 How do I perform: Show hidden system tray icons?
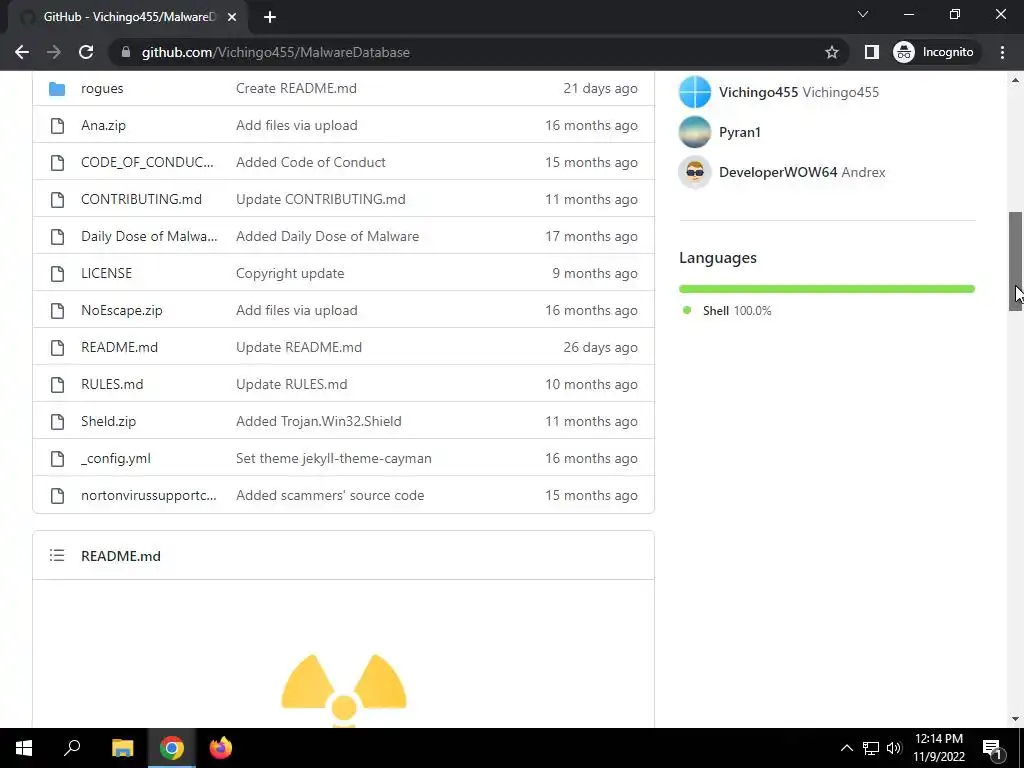coord(846,748)
